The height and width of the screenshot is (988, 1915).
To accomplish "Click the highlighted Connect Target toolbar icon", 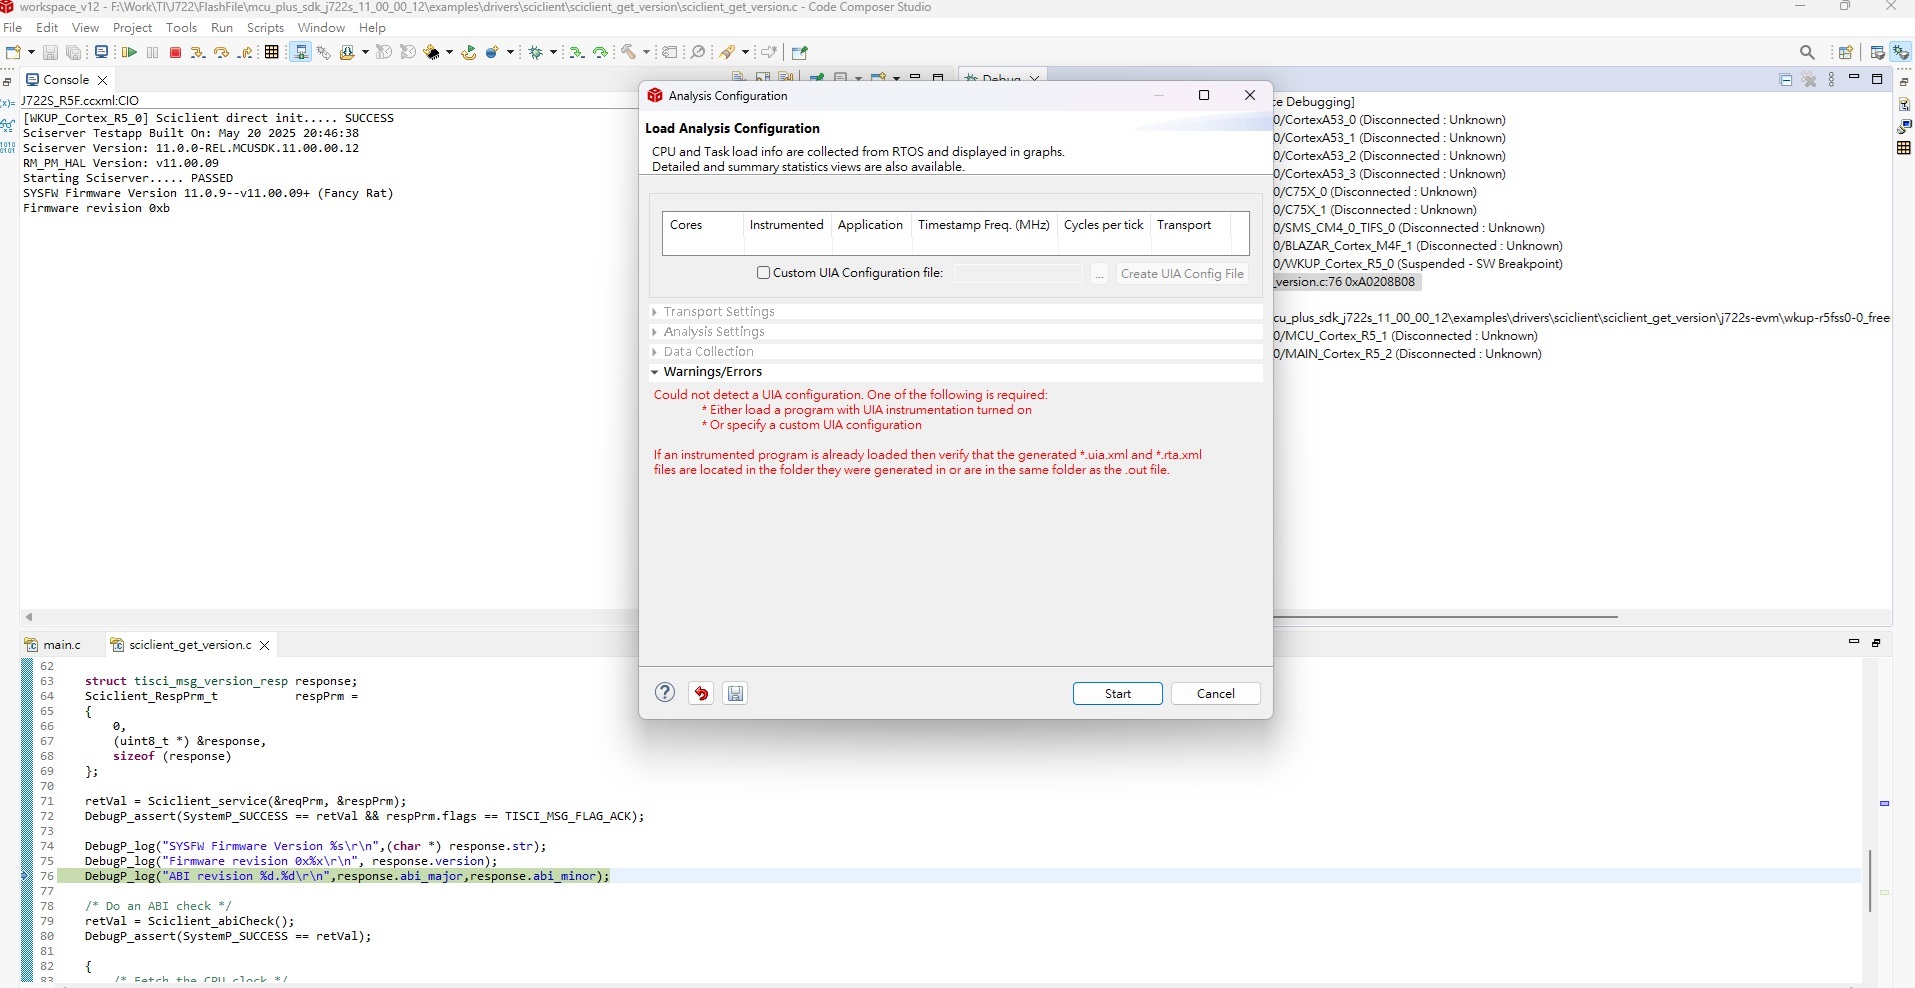I will (300, 52).
